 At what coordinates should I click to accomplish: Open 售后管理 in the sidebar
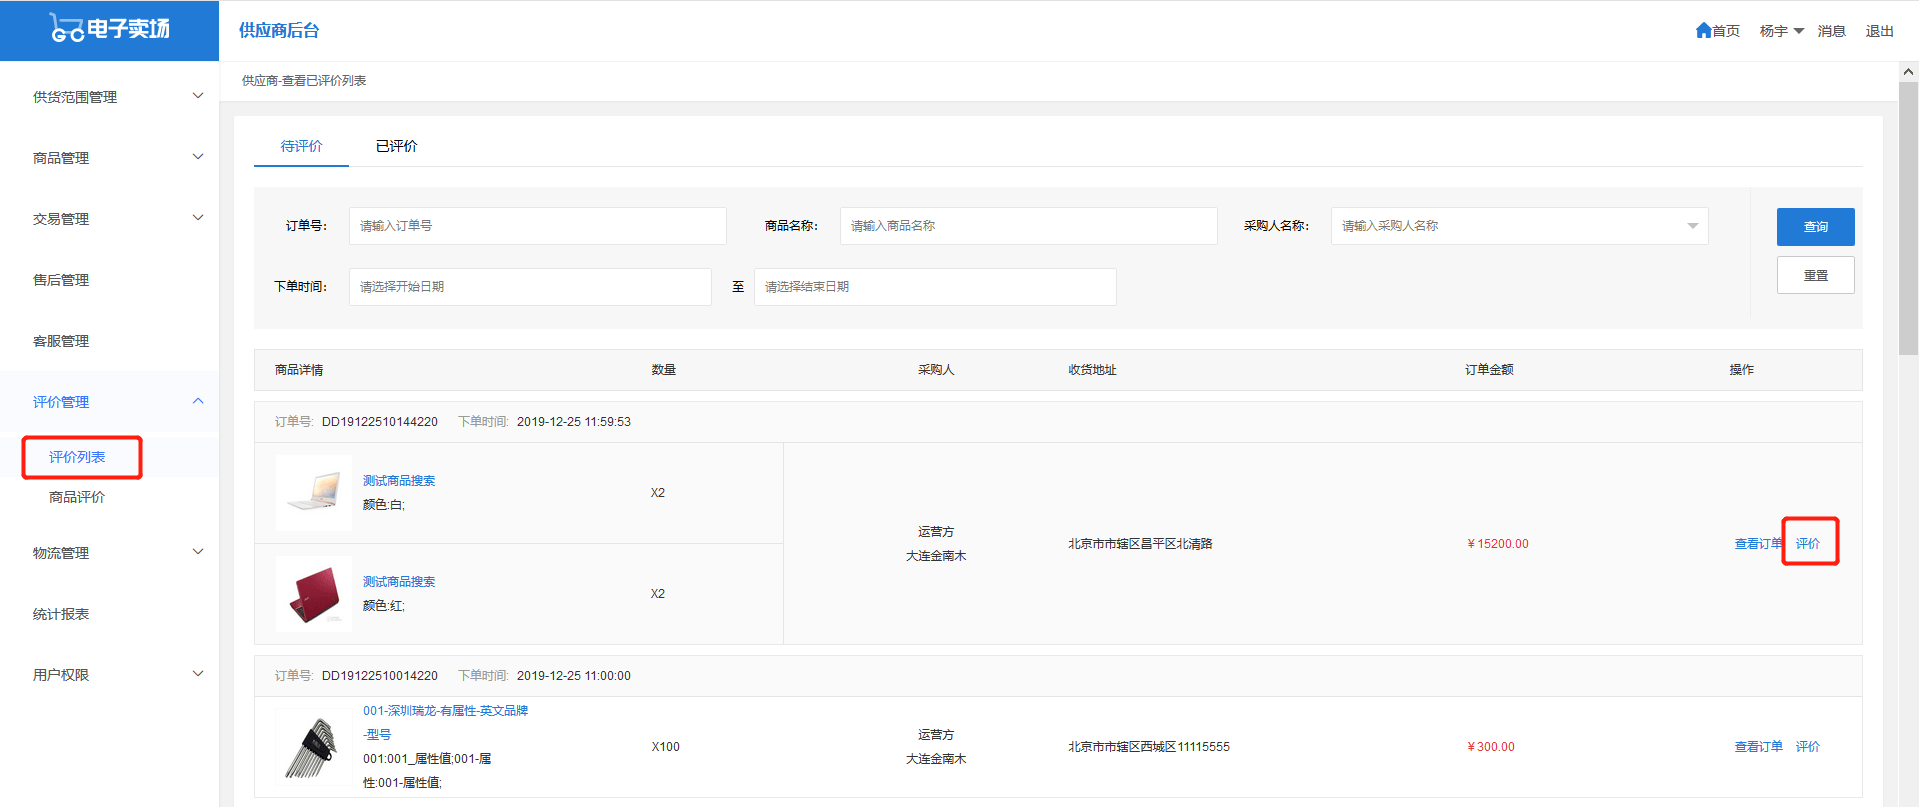tap(61, 280)
